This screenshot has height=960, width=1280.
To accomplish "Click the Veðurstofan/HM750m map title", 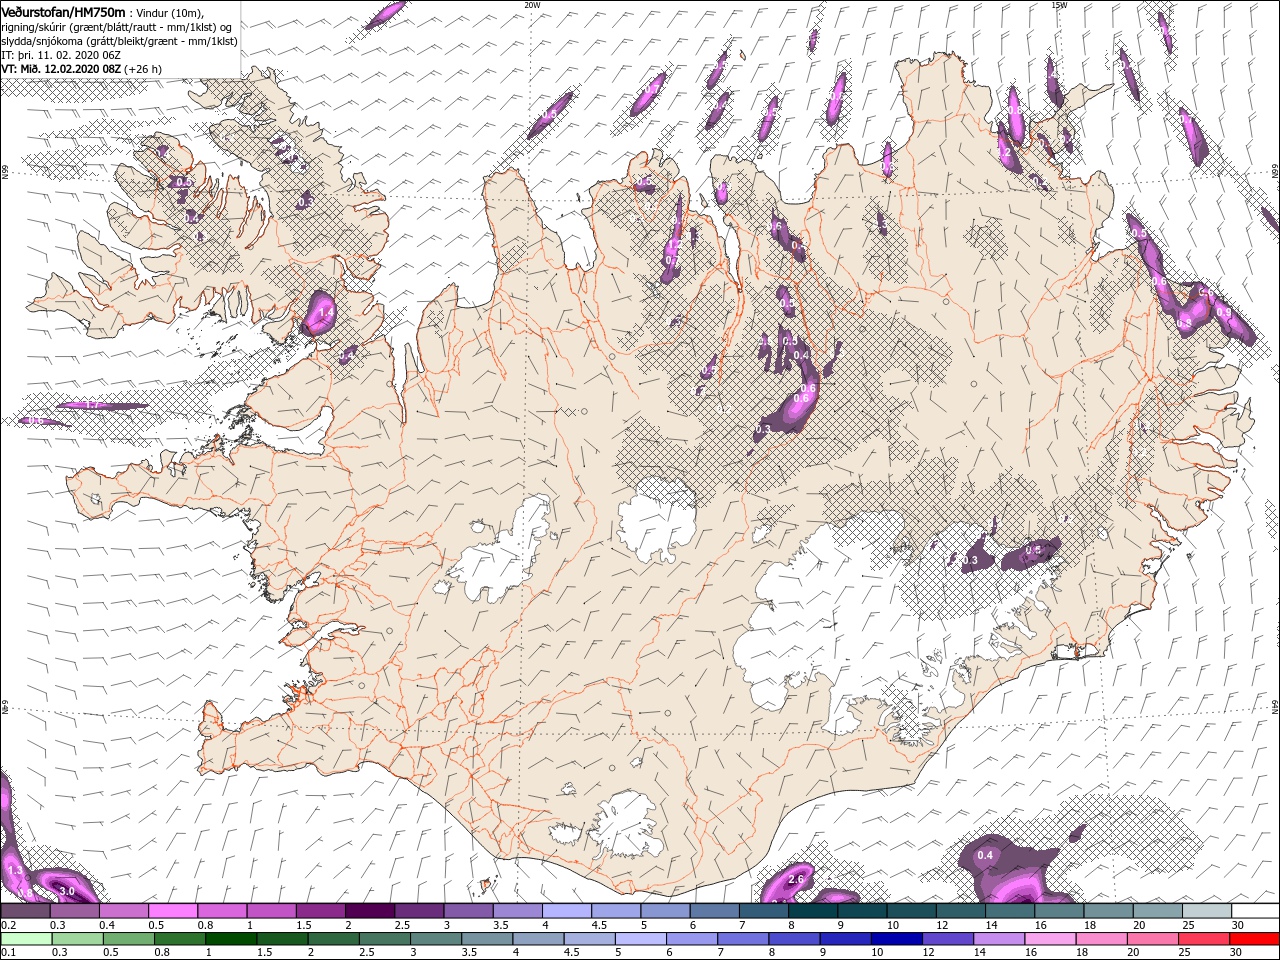I will click(63, 11).
